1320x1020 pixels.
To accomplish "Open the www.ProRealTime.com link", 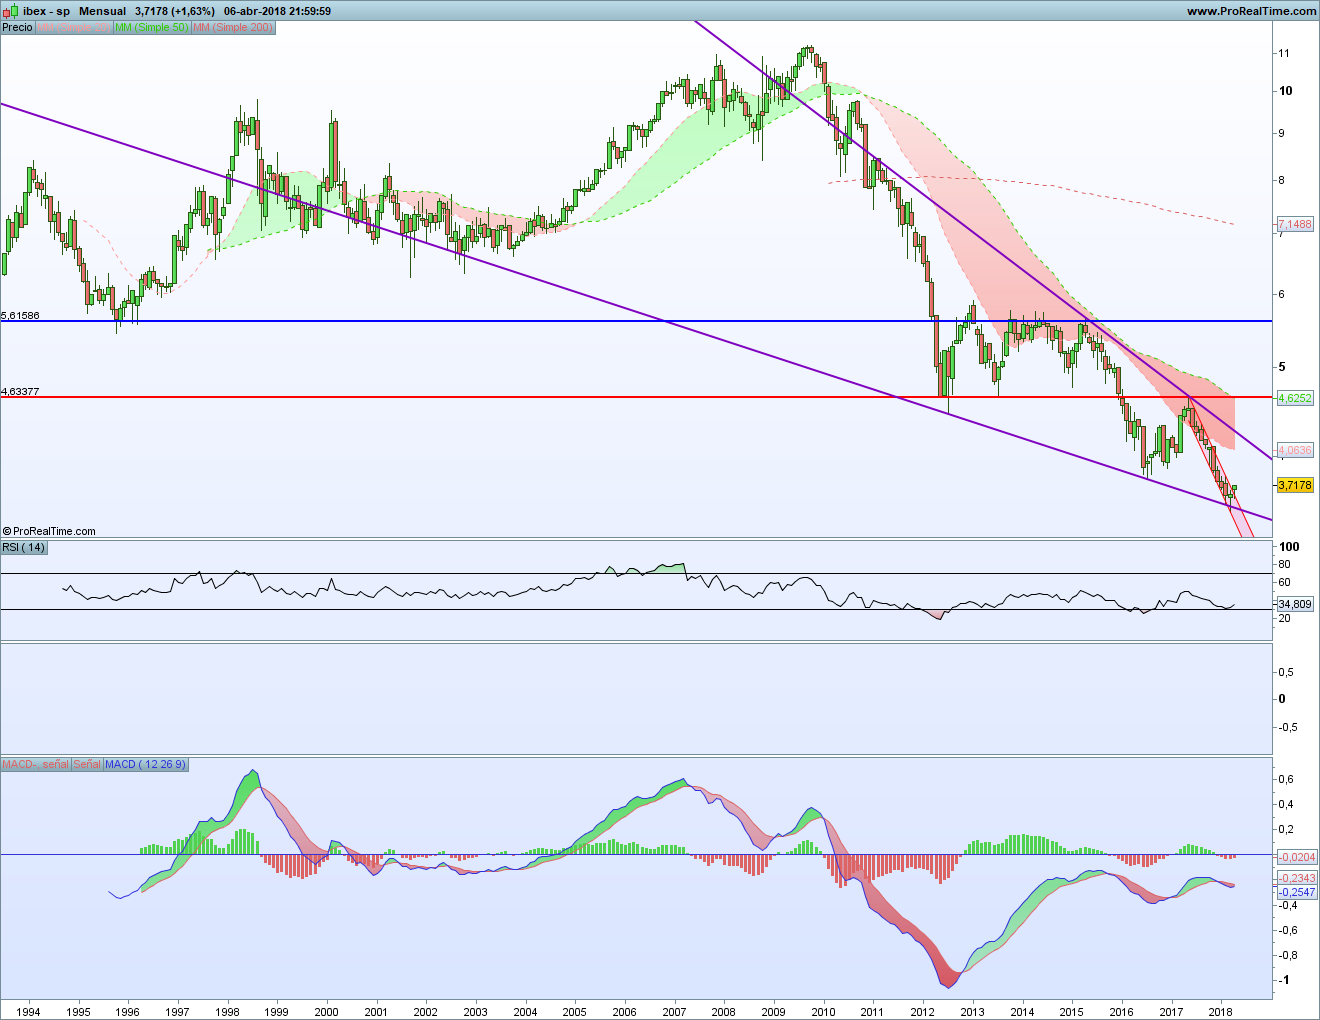I will coord(1251,11).
